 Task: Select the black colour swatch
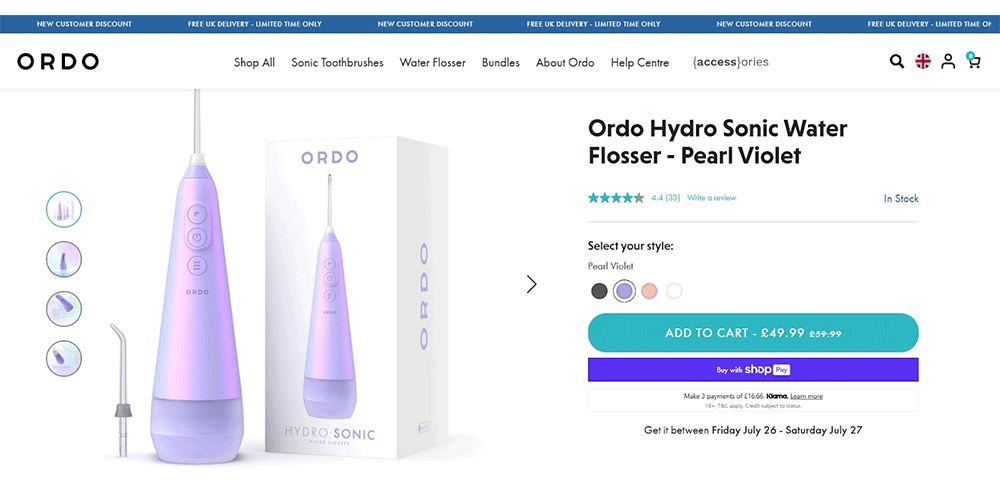tap(599, 291)
